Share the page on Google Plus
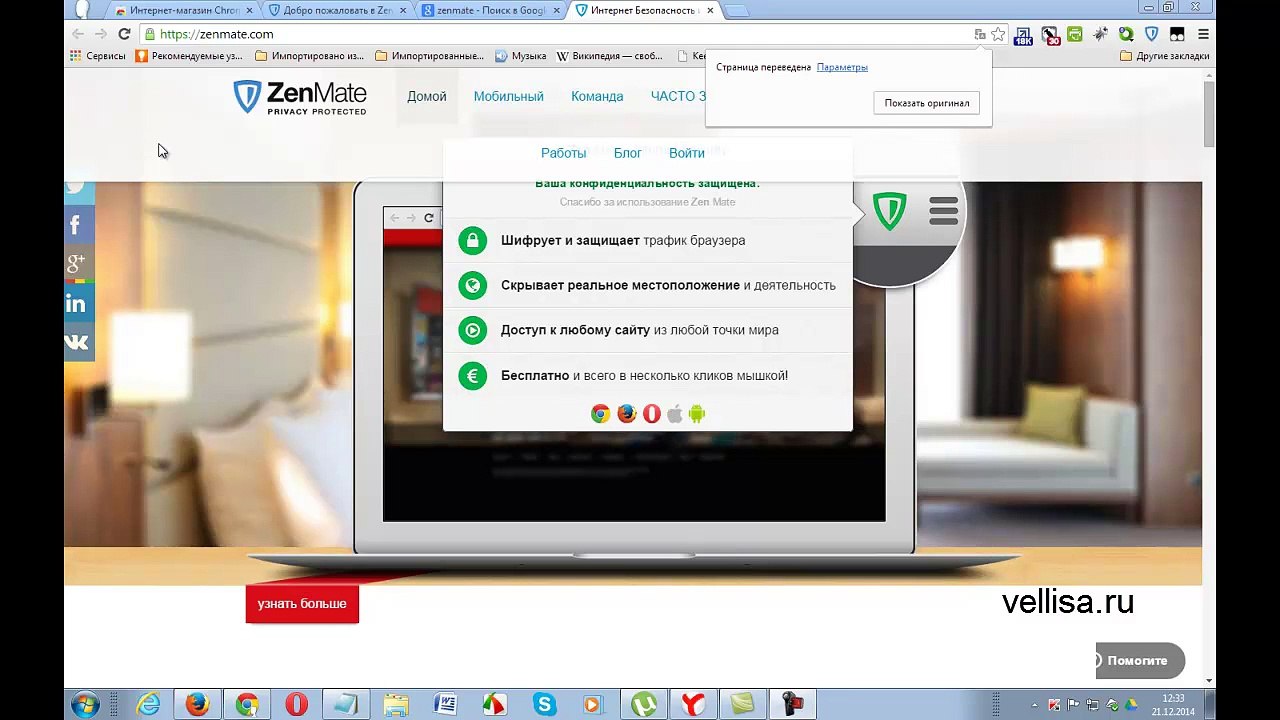Viewport: 1280px width, 720px height. [77, 264]
